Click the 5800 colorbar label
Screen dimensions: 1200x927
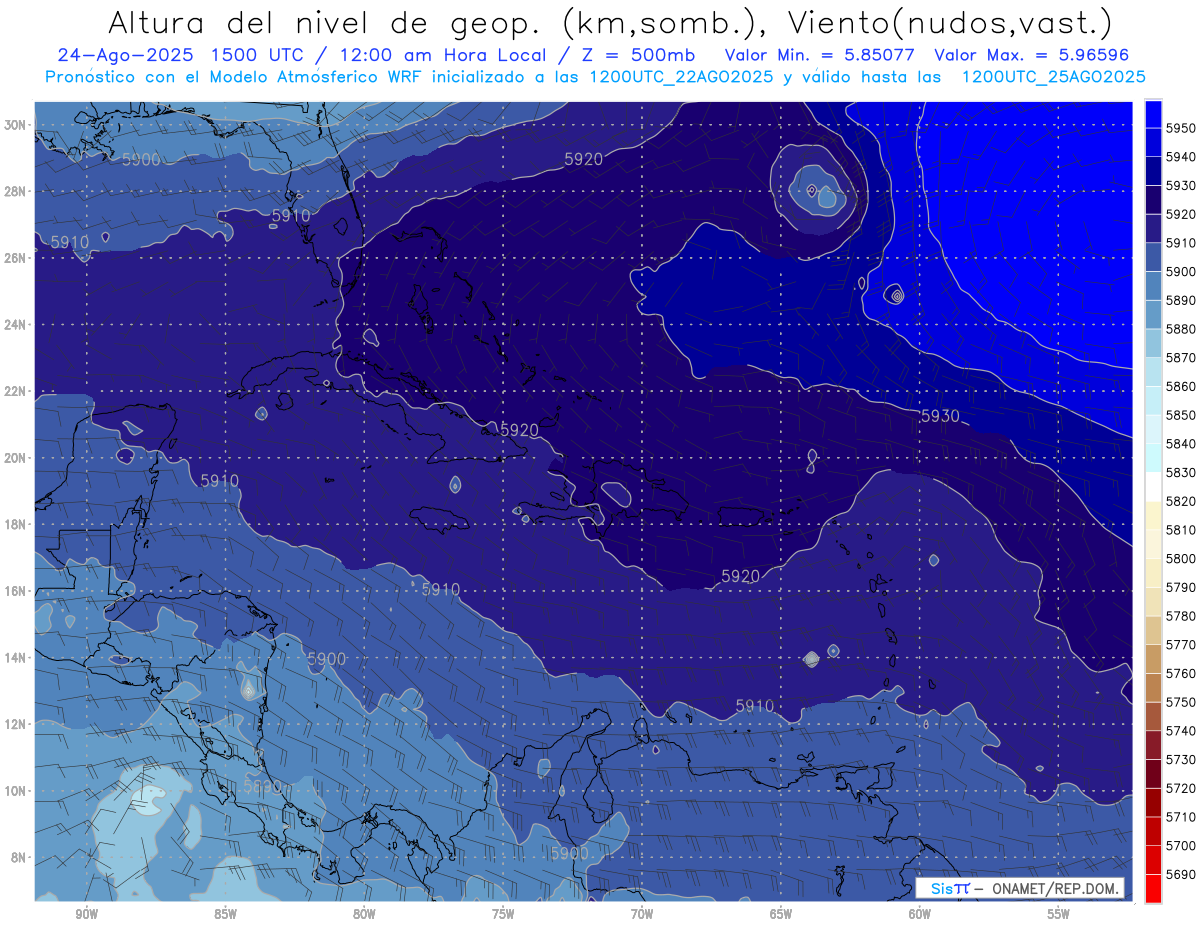coord(1182,559)
